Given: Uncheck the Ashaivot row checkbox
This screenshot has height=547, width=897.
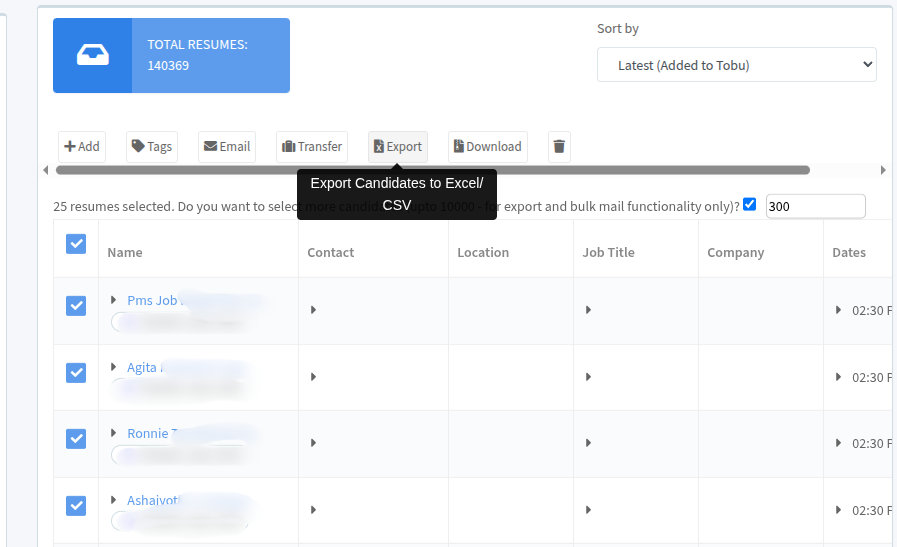Looking at the screenshot, I should click(x=76, y=506).
